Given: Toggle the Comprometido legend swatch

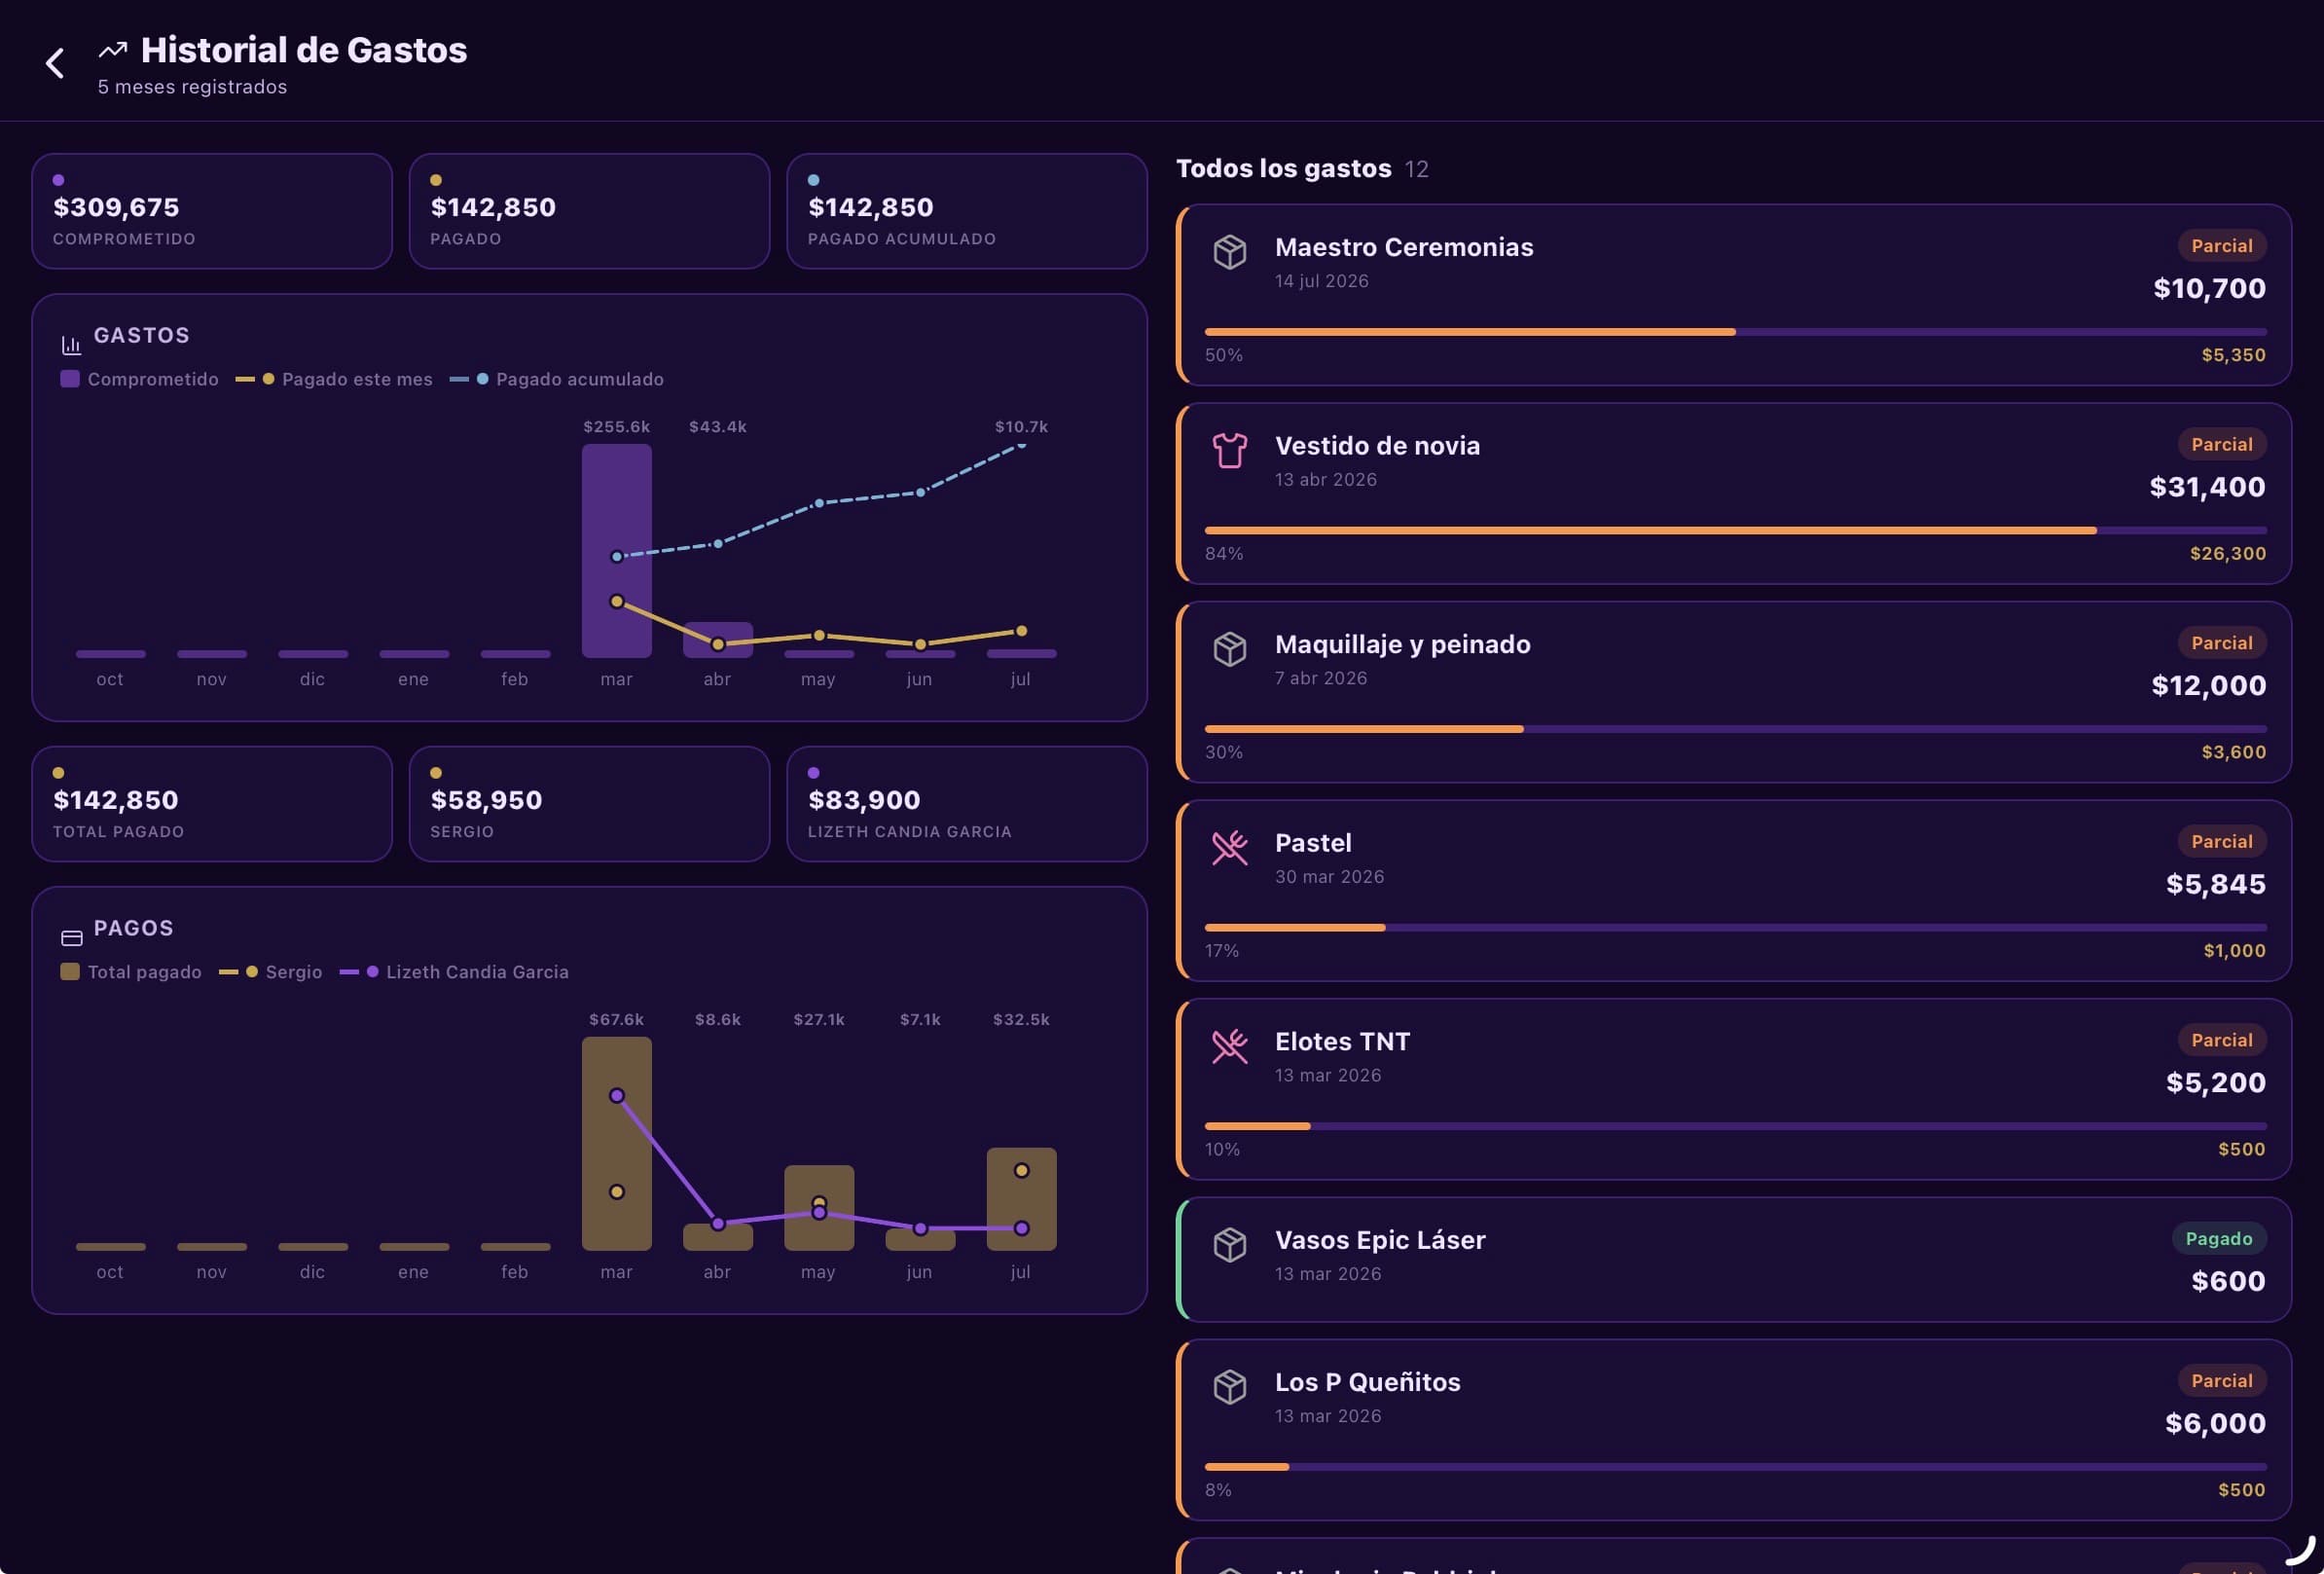Looking at the screenshot, I should tap(70, 379).
